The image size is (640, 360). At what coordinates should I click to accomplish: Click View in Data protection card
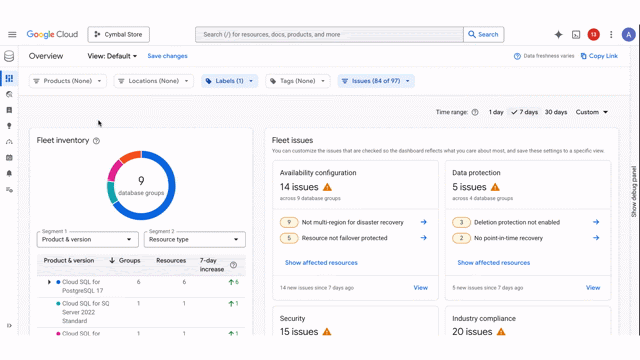tap(593, 288)
